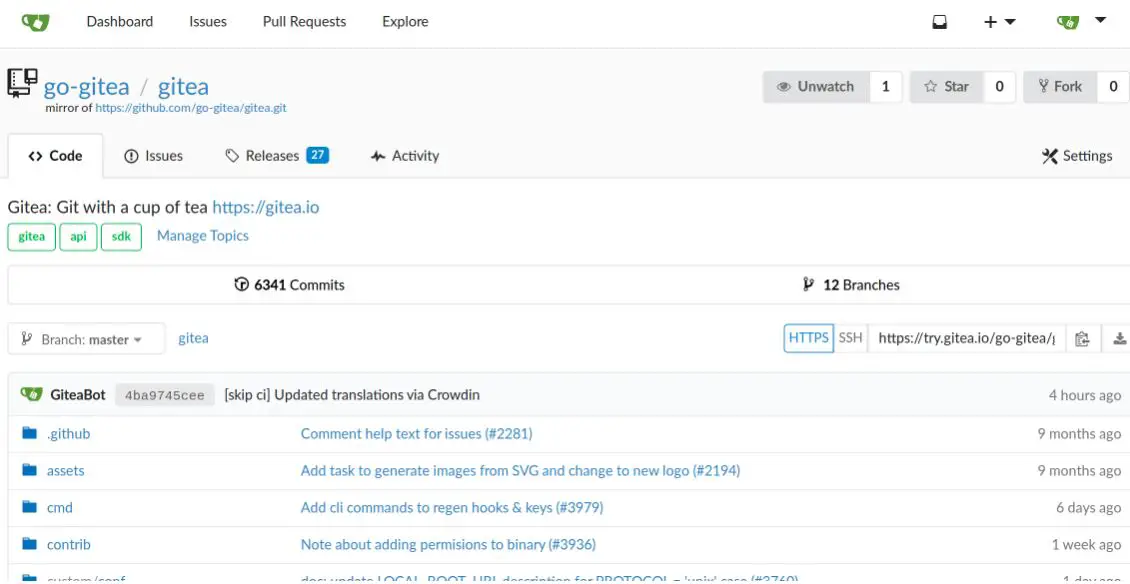Click the stars count next to Star
The height and width of the screenshot is (584, 1130).
tap(1000, 87)
